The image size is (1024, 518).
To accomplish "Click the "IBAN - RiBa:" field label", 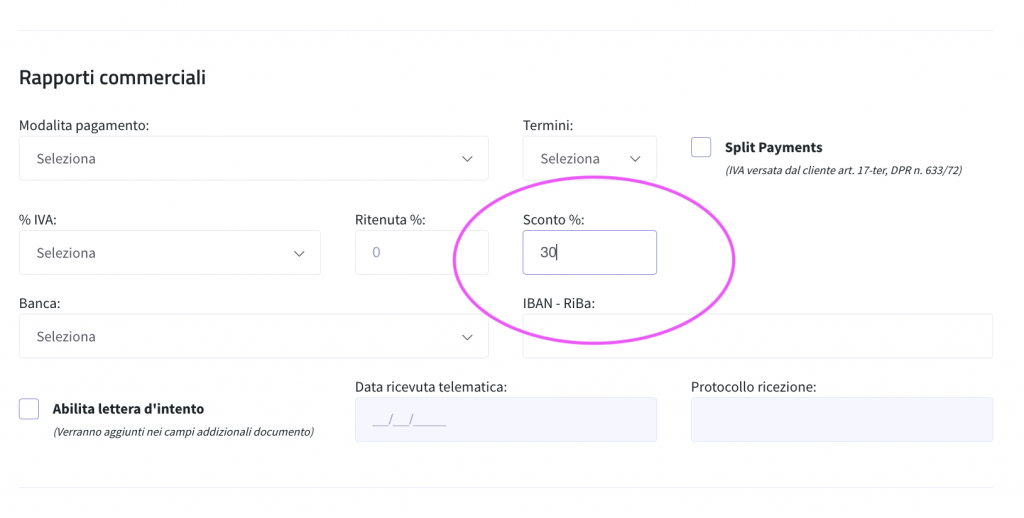I will 558,303.
